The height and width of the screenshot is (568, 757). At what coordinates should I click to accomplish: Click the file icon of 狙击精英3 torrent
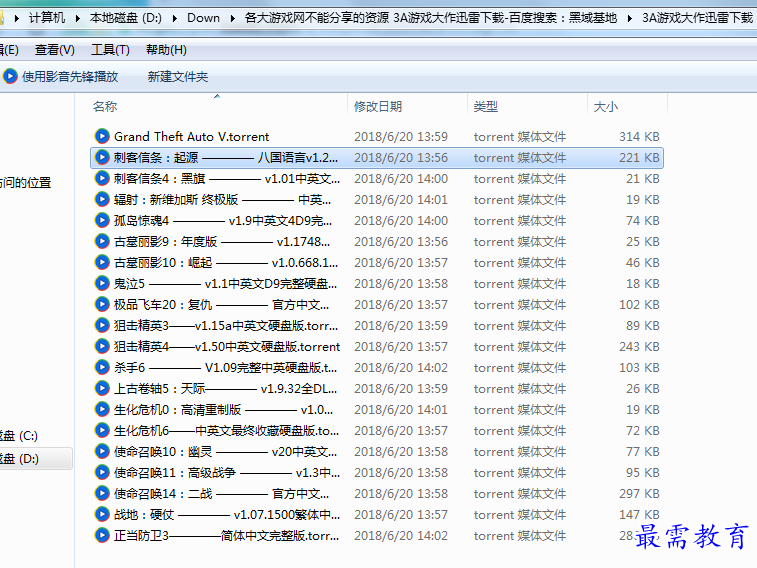pos(102,325)
